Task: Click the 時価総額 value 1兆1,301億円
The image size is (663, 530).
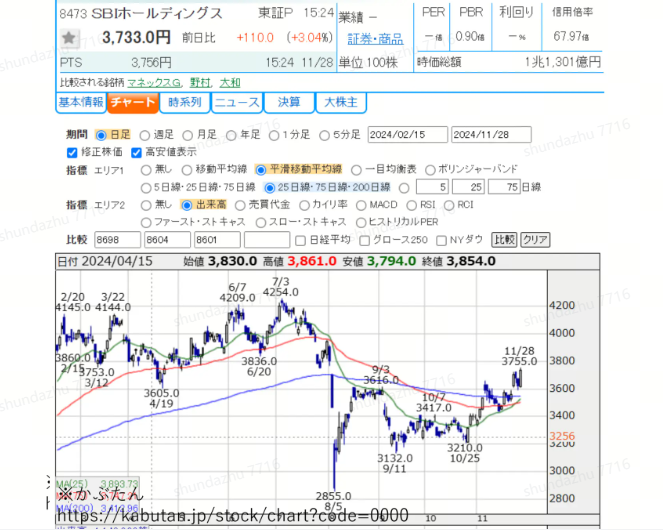Action: click(562, 62)
